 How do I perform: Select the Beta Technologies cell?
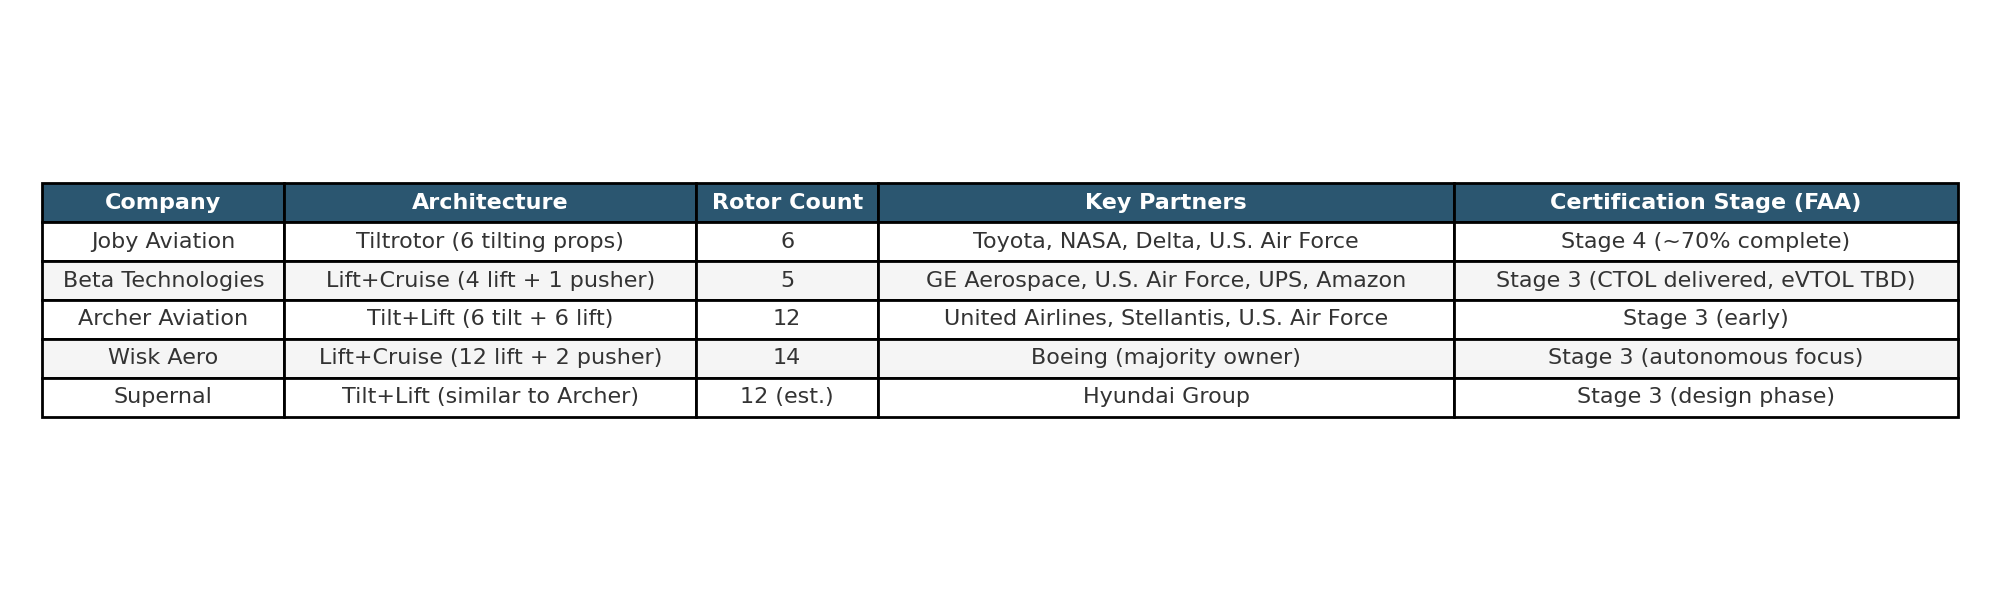(x=163, y=281)
